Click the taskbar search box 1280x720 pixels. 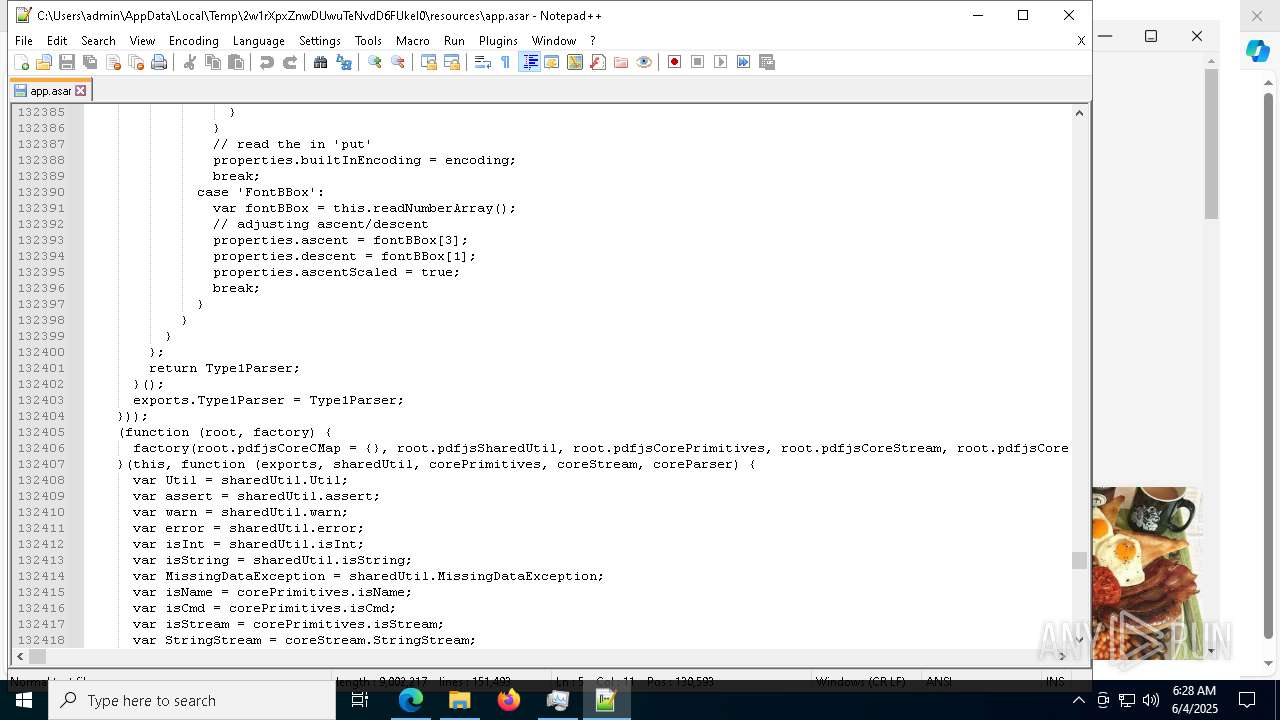click(192, 700)
